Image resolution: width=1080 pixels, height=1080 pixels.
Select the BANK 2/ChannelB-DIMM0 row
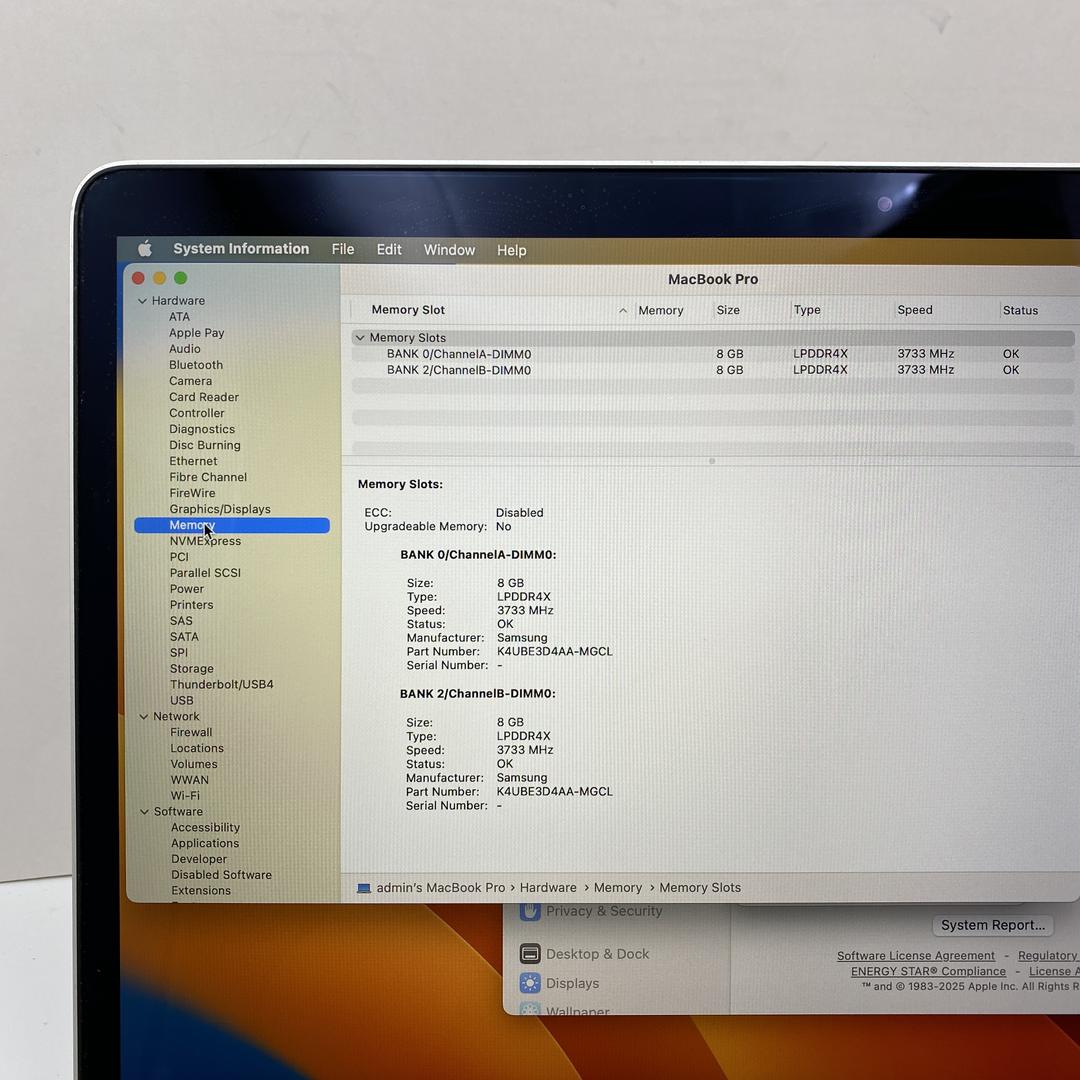(713, 370)
